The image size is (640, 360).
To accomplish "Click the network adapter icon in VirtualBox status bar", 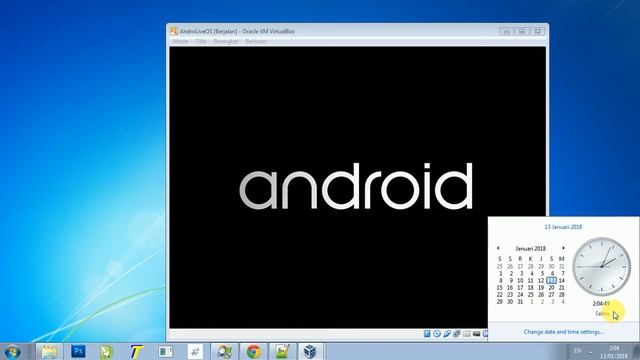I will (x=457, y=333).
